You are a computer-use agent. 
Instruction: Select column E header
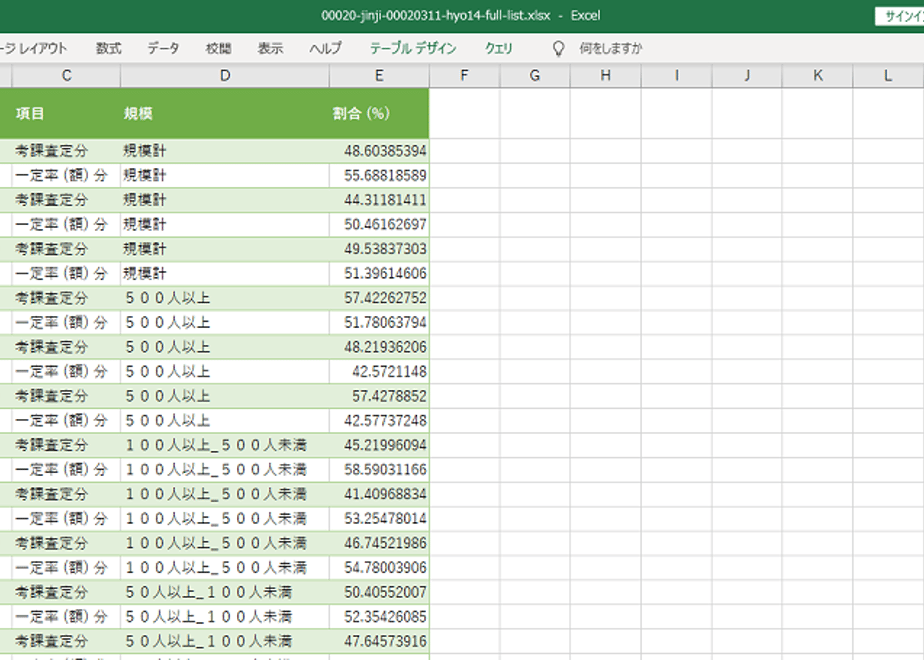(x=379, y=75)
